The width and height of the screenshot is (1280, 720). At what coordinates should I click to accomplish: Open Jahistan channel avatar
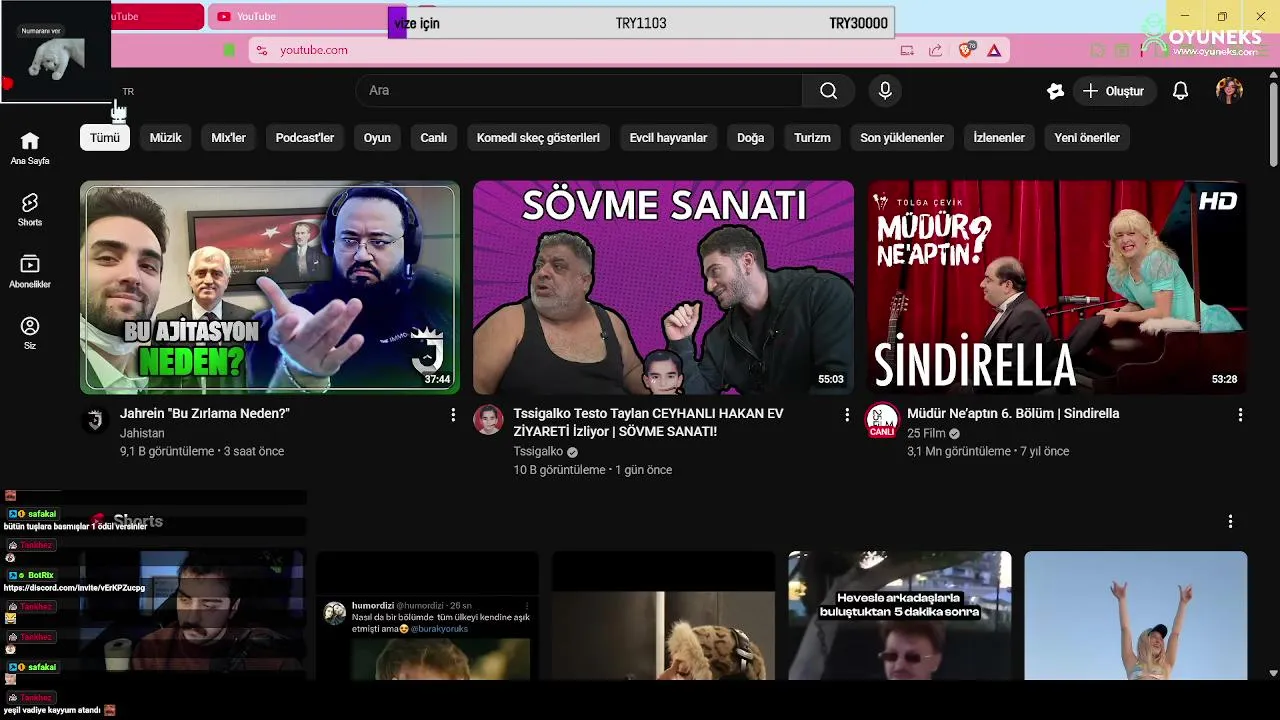click(95, 420)
